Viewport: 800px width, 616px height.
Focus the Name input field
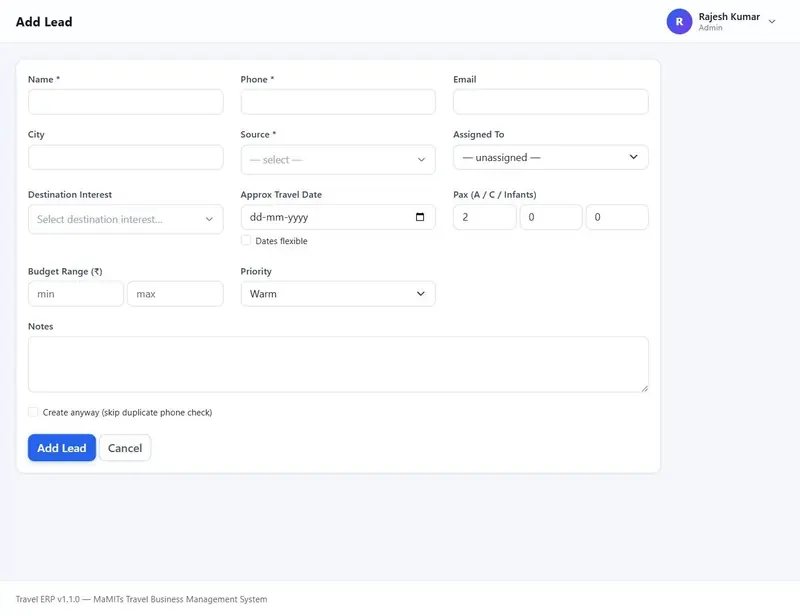(126, 102)
